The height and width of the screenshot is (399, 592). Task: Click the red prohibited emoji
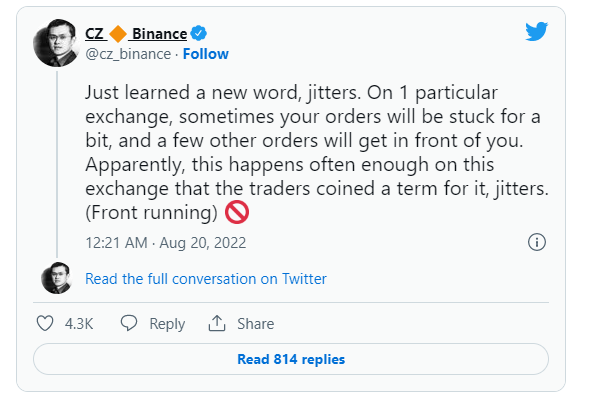237,212
